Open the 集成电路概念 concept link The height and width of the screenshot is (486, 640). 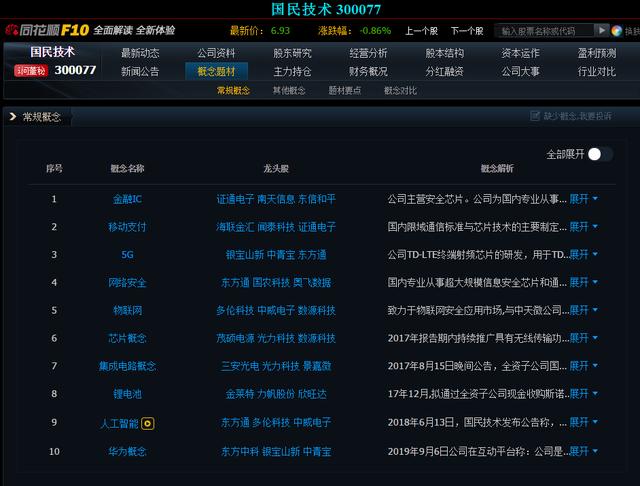[127, 366]
